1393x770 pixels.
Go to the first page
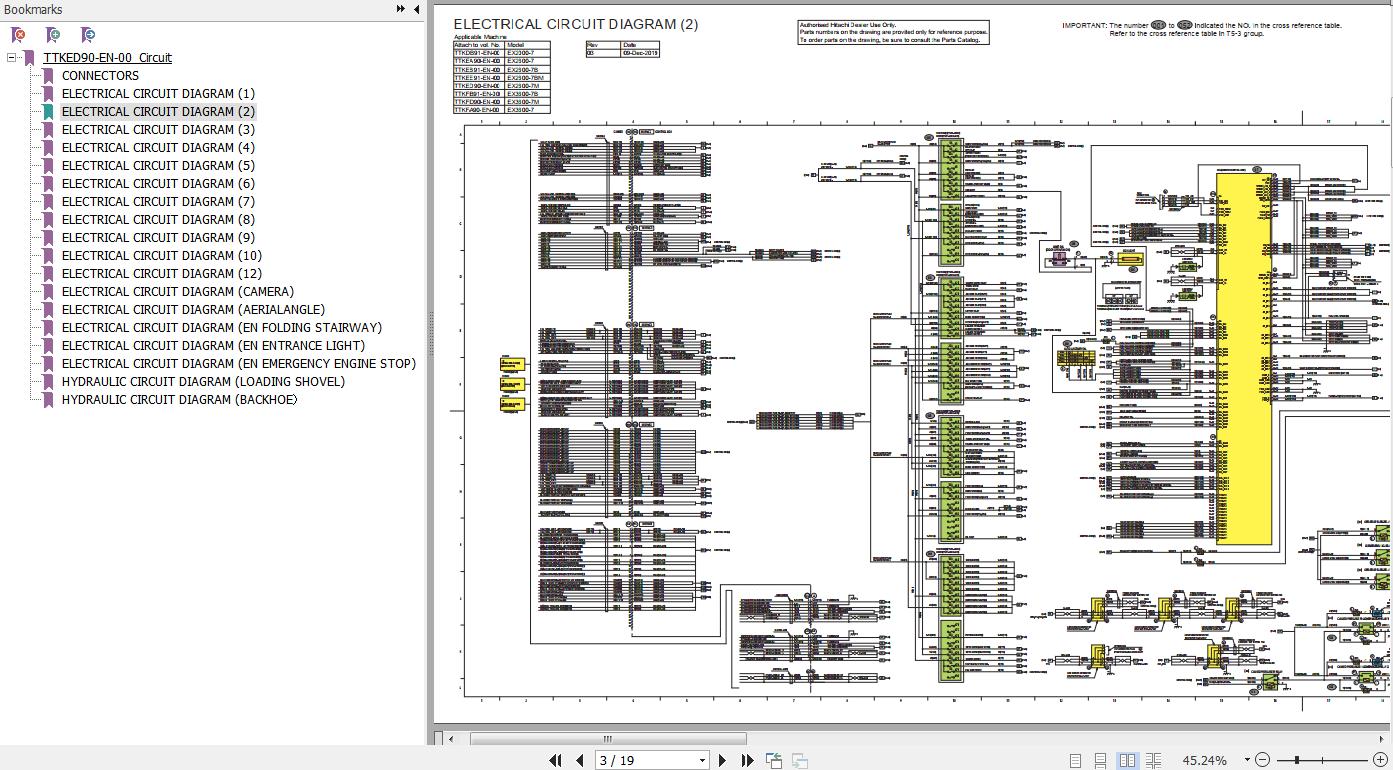tap(556, 761)
